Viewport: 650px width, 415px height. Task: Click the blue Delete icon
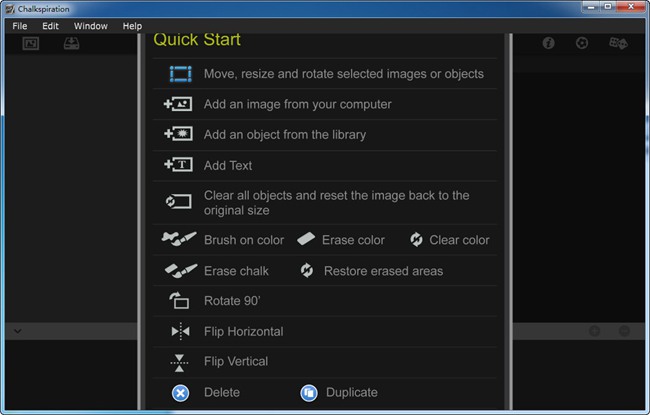(x=180, y=392)
